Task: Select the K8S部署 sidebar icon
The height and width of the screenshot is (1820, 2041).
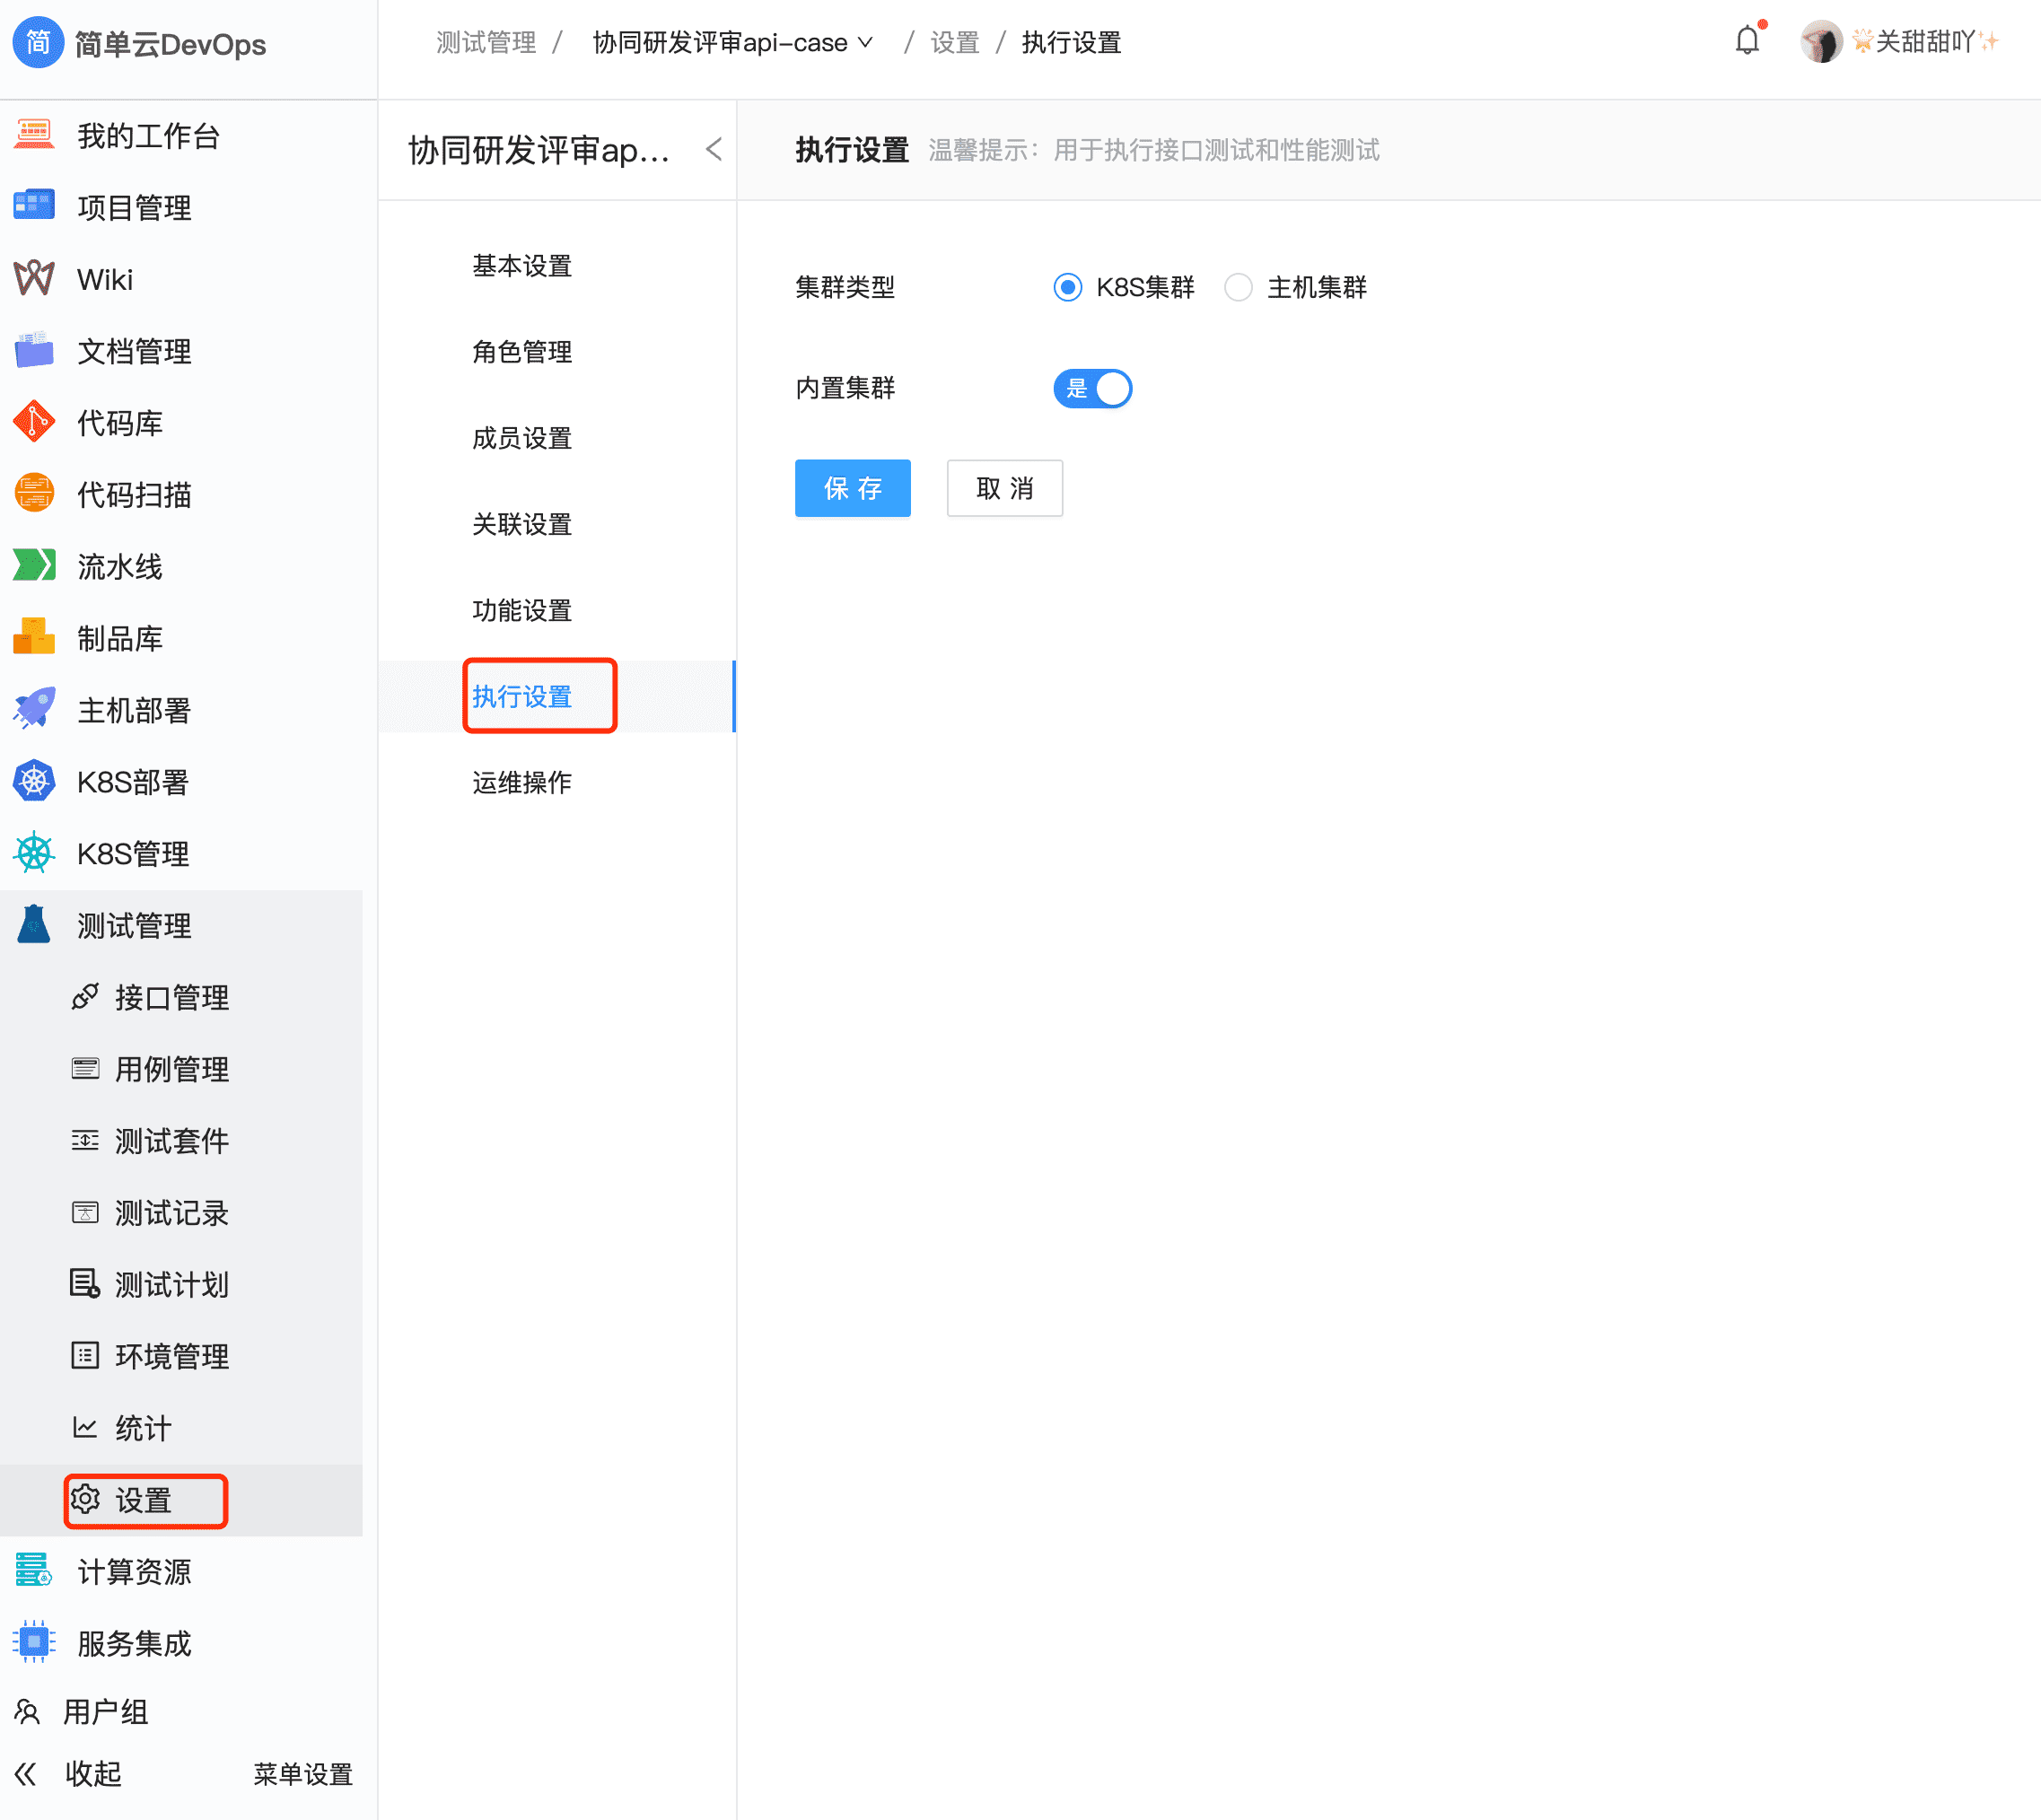Action: click(34, 782)
